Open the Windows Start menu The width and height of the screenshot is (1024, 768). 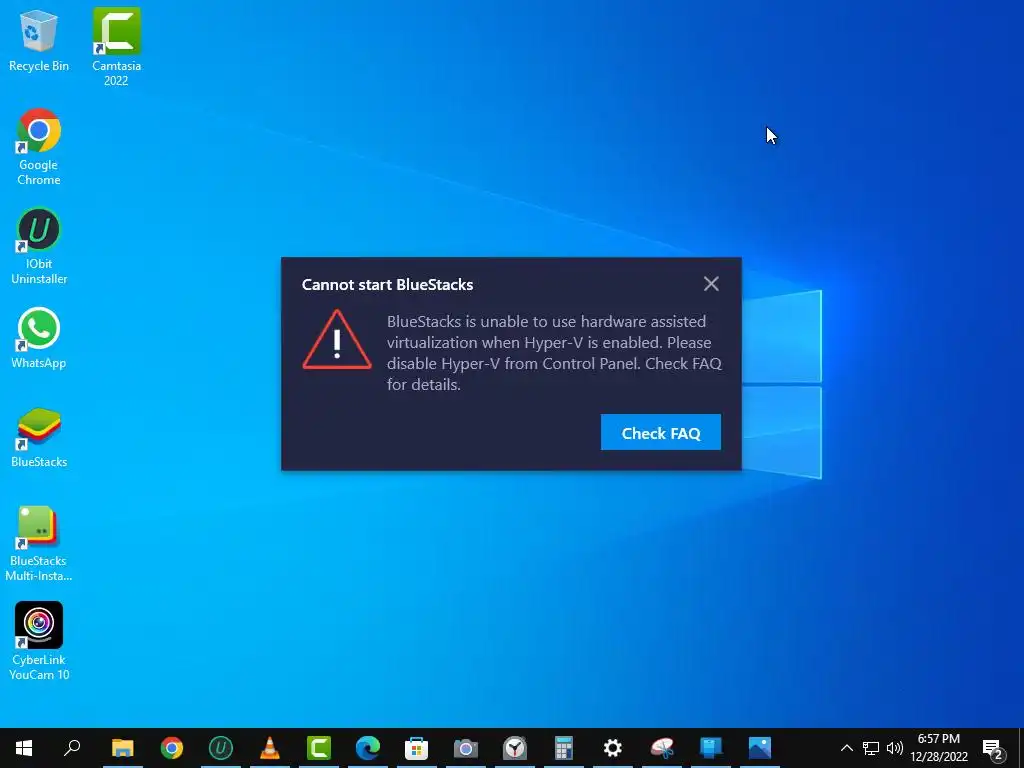click(24, 748)
